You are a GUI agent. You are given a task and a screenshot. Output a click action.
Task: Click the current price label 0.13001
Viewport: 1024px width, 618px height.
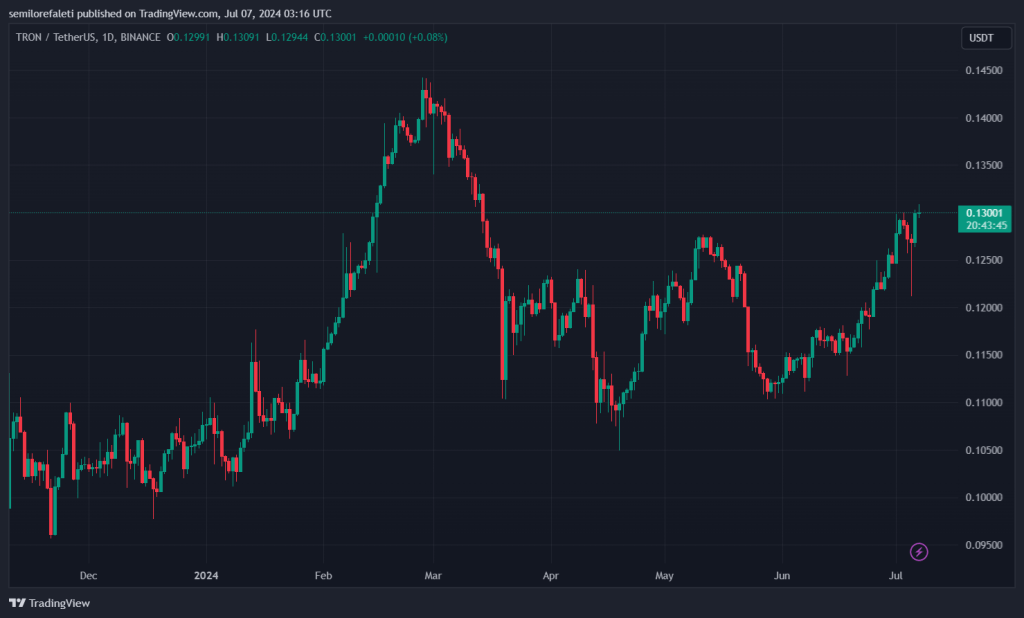[x=984, y=213]
